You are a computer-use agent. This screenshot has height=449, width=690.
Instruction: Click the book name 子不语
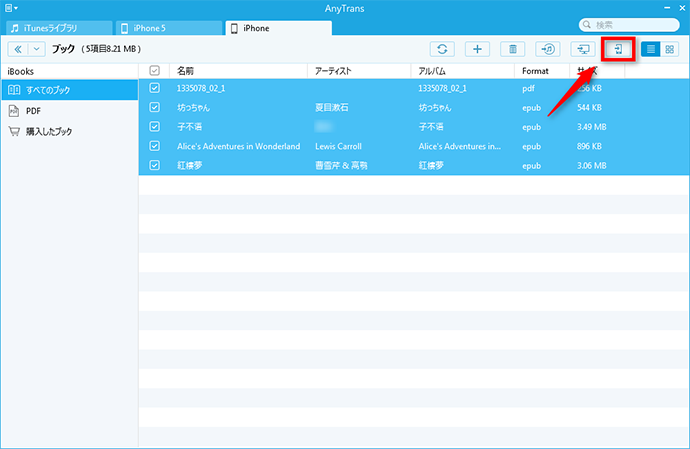tap(189, 127)
